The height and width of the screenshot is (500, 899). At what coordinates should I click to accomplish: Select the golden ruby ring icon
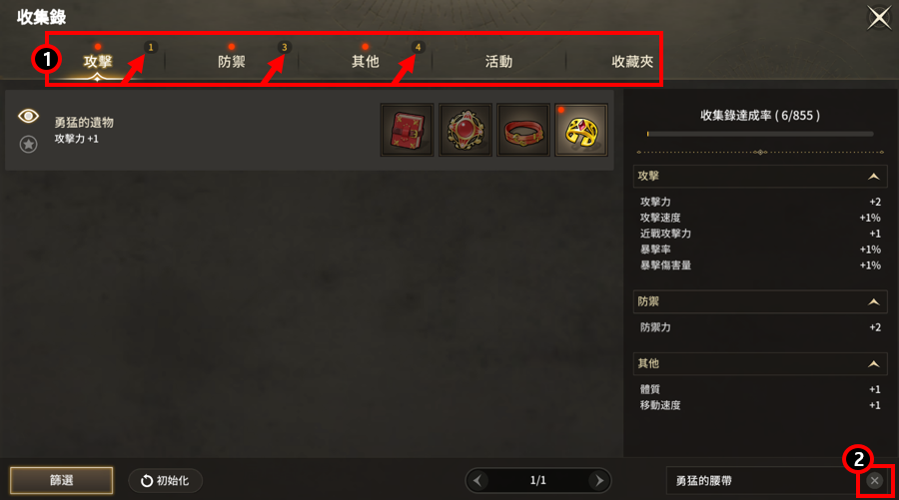coord(581,130)
